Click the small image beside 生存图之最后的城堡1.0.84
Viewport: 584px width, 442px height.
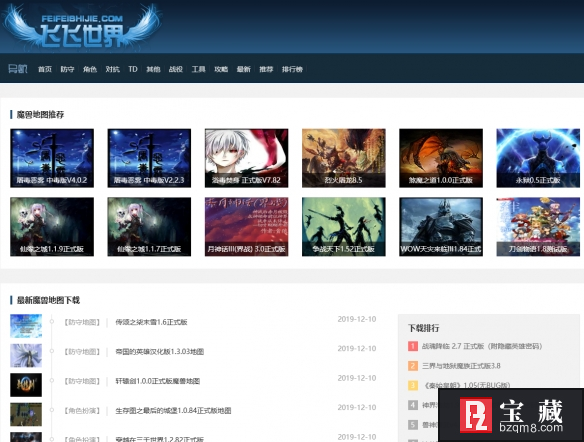[26, 414]
